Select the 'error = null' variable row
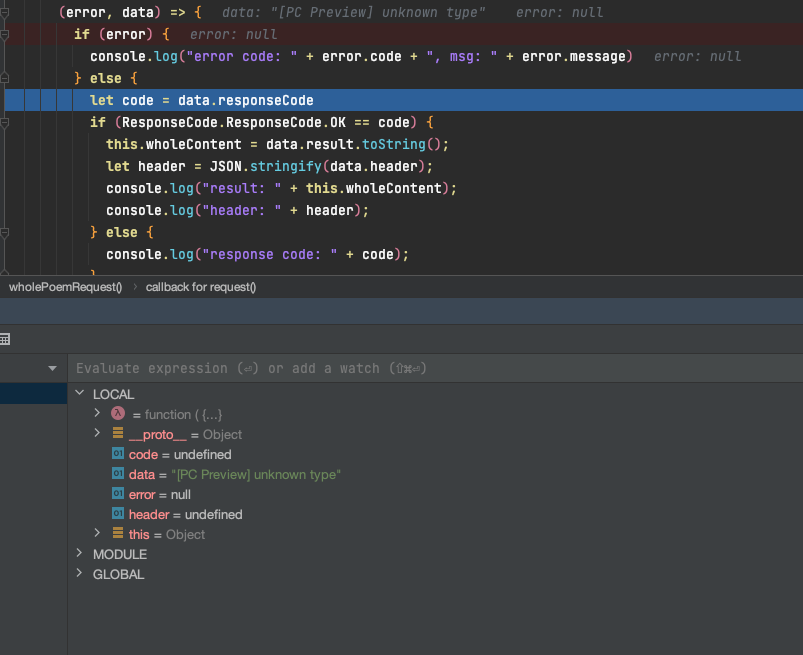This screenshot has height=655, width=803. point(435,494)
